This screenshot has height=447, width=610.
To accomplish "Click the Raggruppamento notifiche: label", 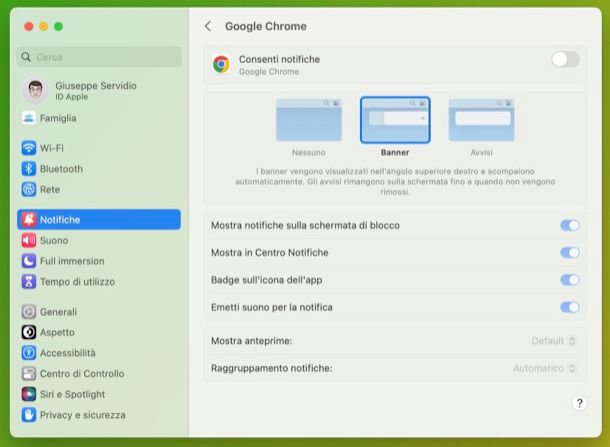I will pyautogui.click(x=272, y=368).
